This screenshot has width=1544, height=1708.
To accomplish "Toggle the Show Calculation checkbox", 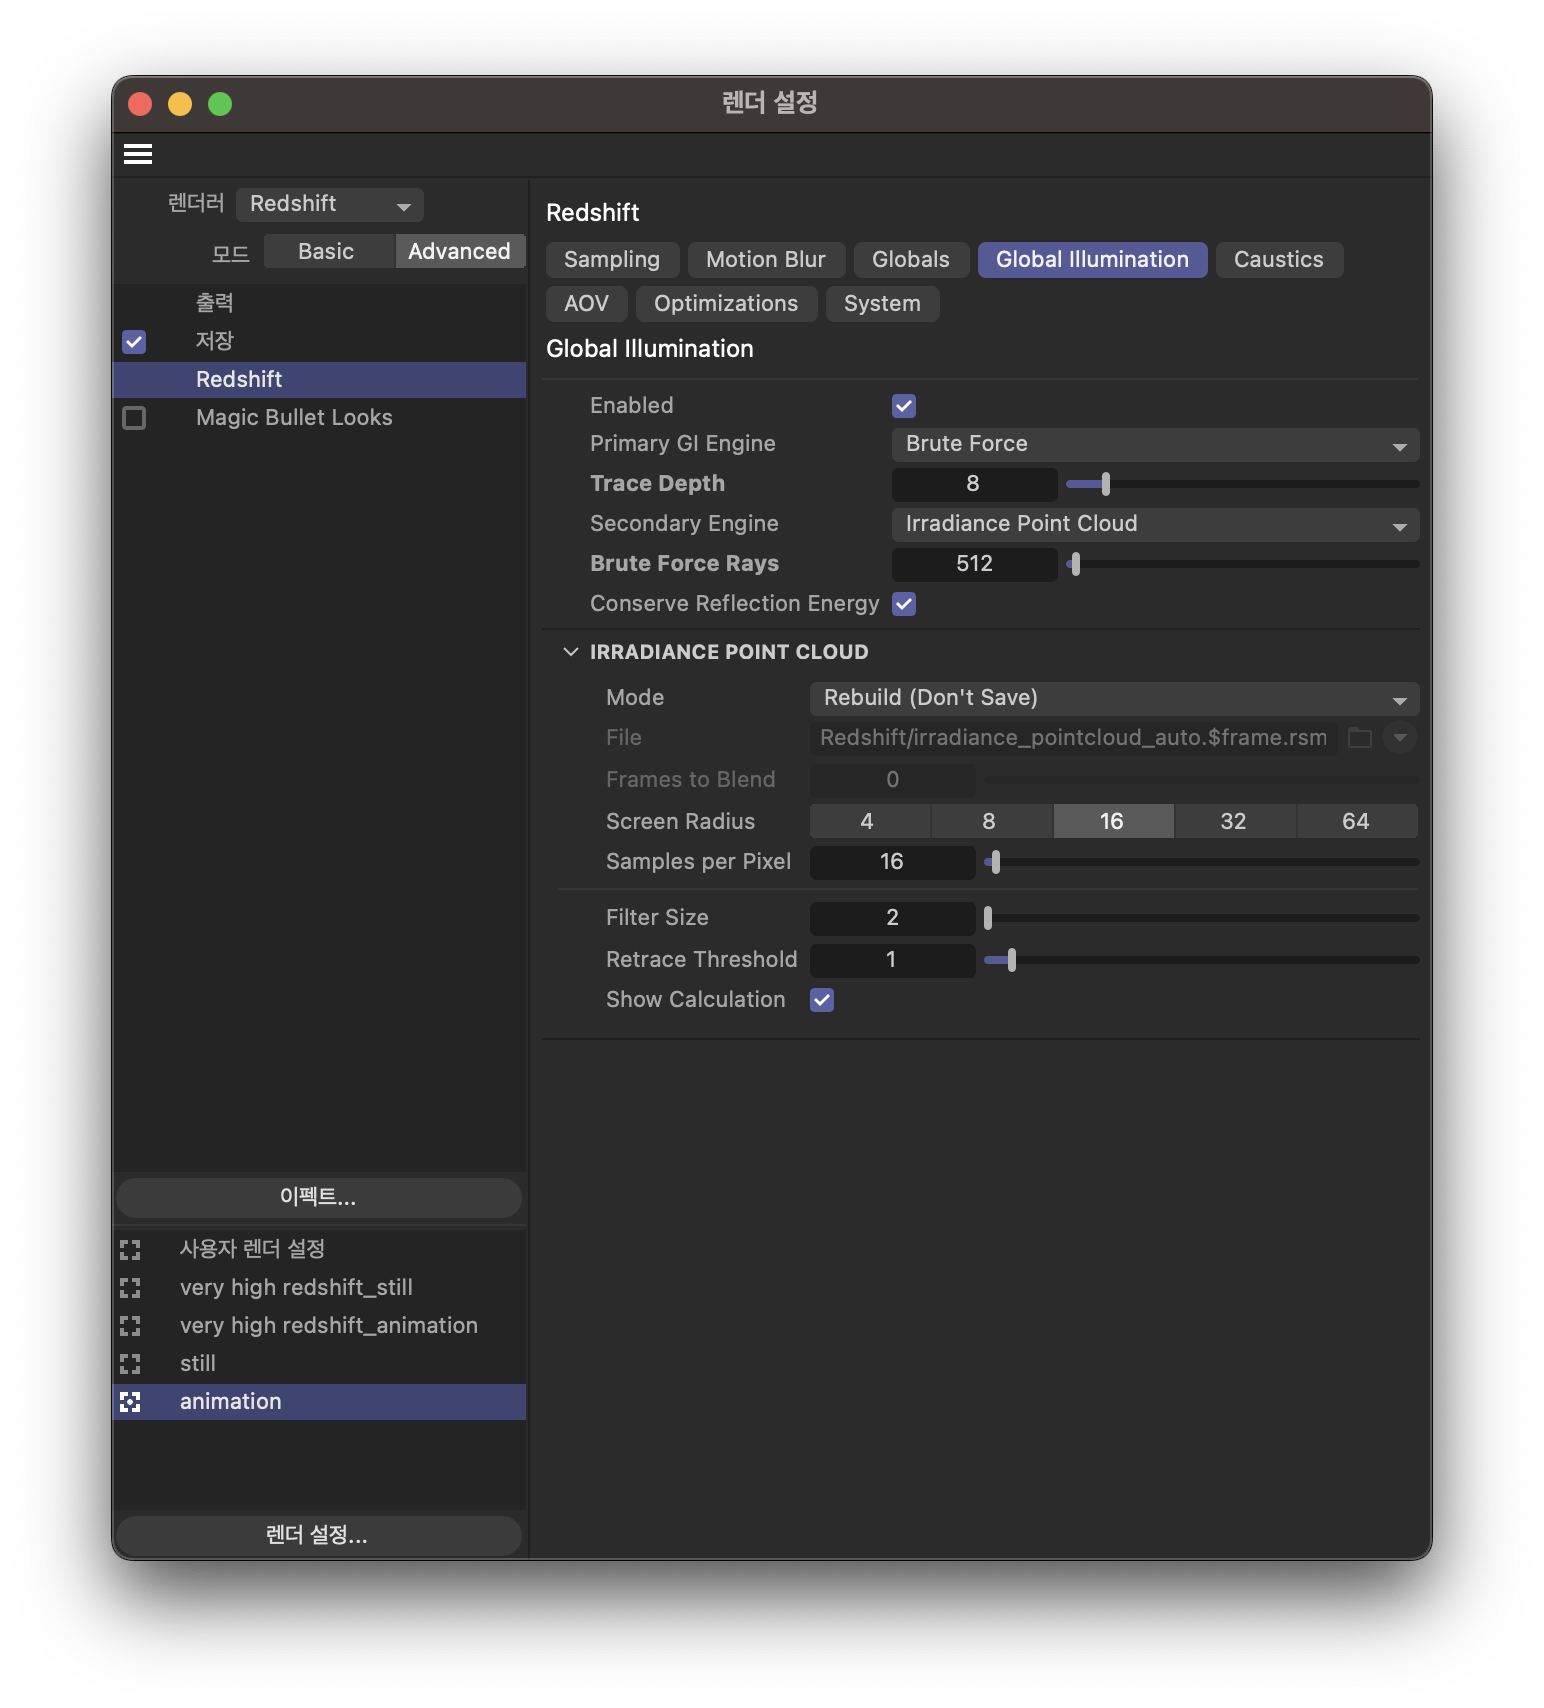I will [822, 1000].
